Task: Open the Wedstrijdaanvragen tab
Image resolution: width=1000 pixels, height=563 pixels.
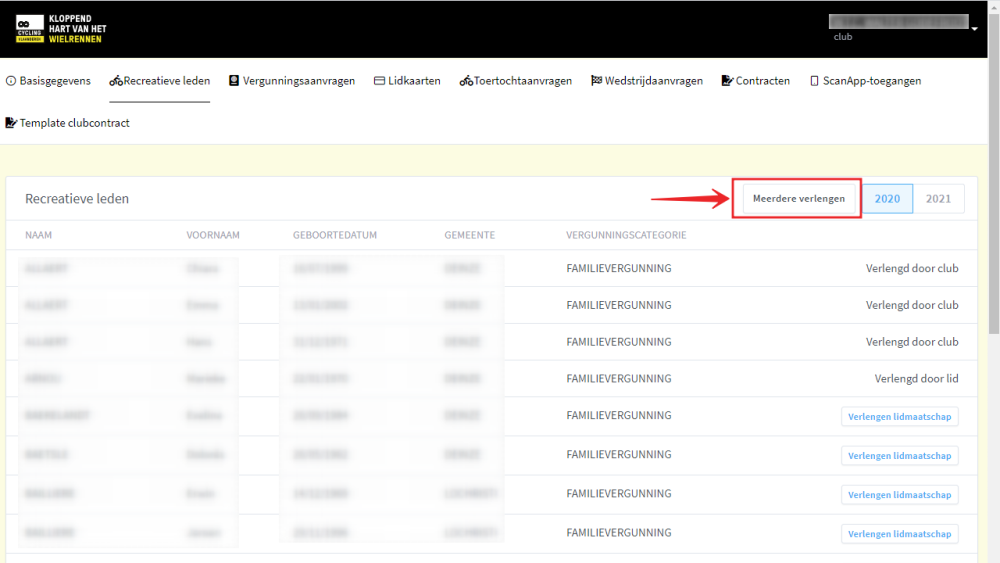Action: pyautogui.click(x=647, y=81)
